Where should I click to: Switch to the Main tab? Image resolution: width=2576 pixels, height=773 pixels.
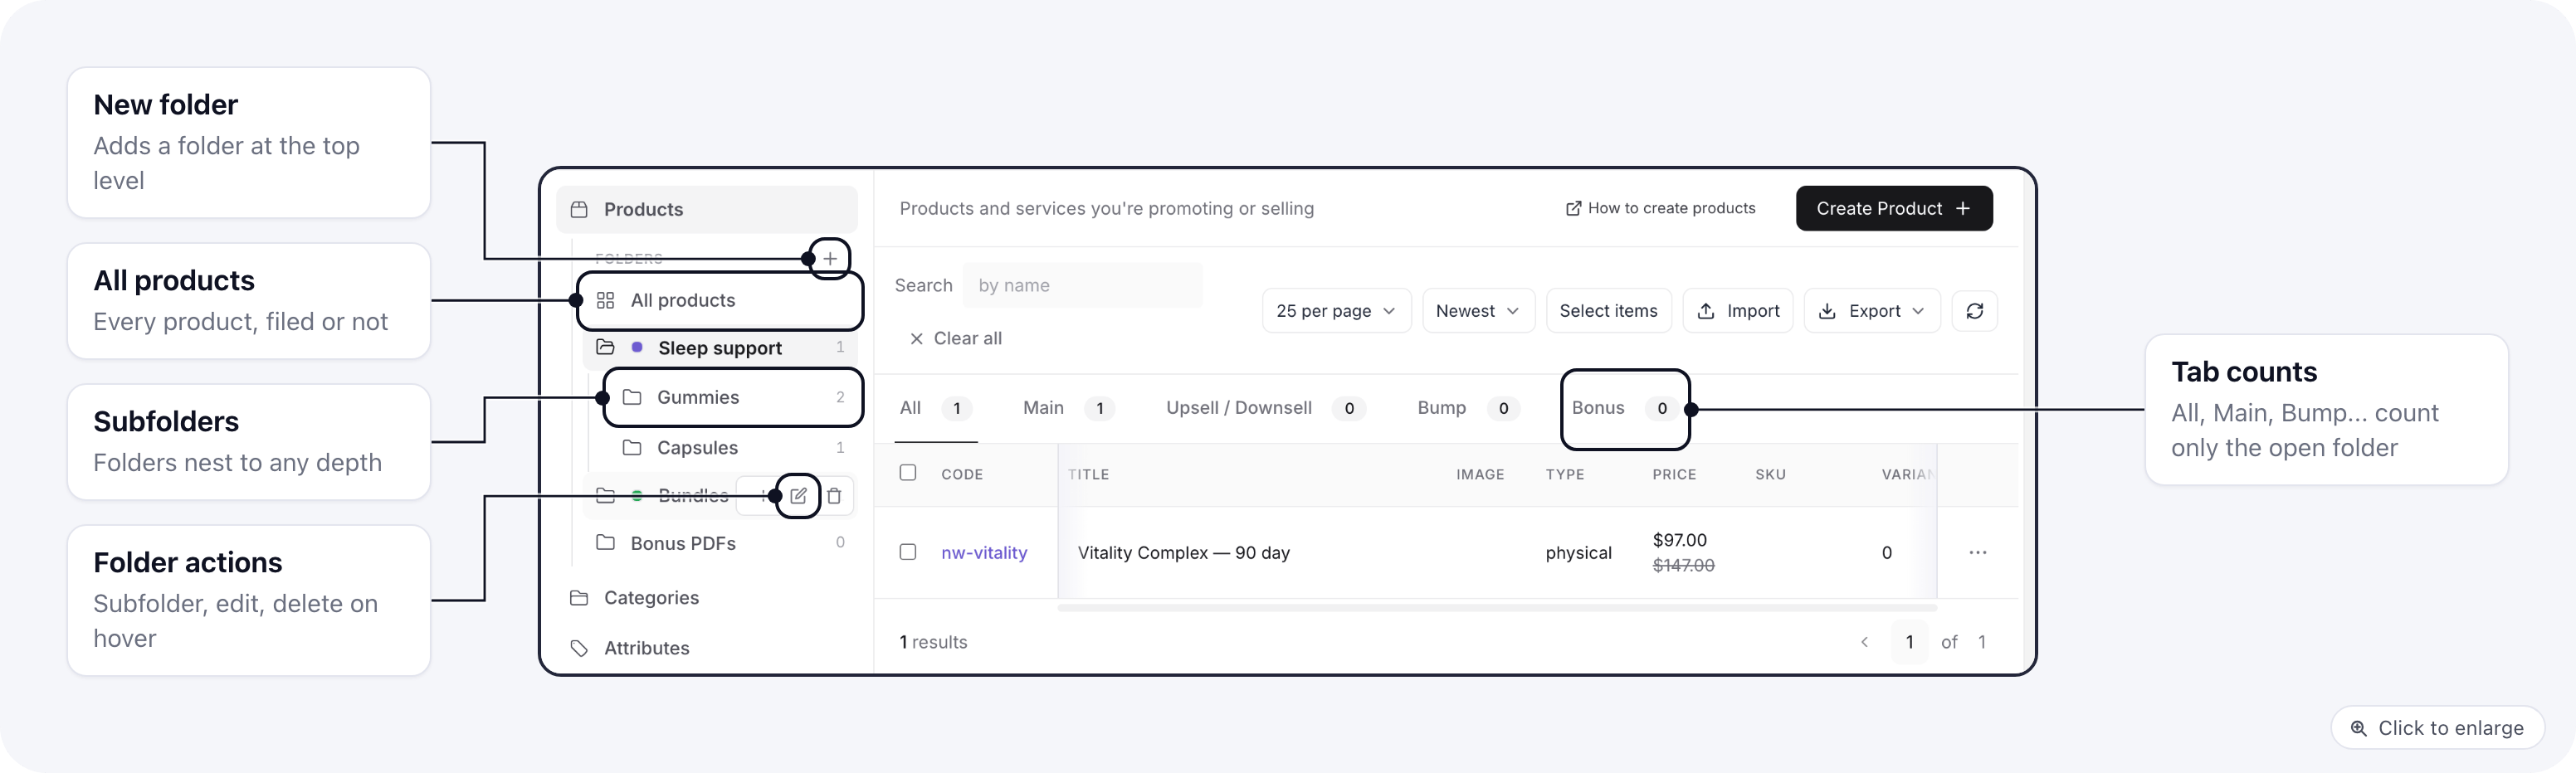(x=1068, y=408)
